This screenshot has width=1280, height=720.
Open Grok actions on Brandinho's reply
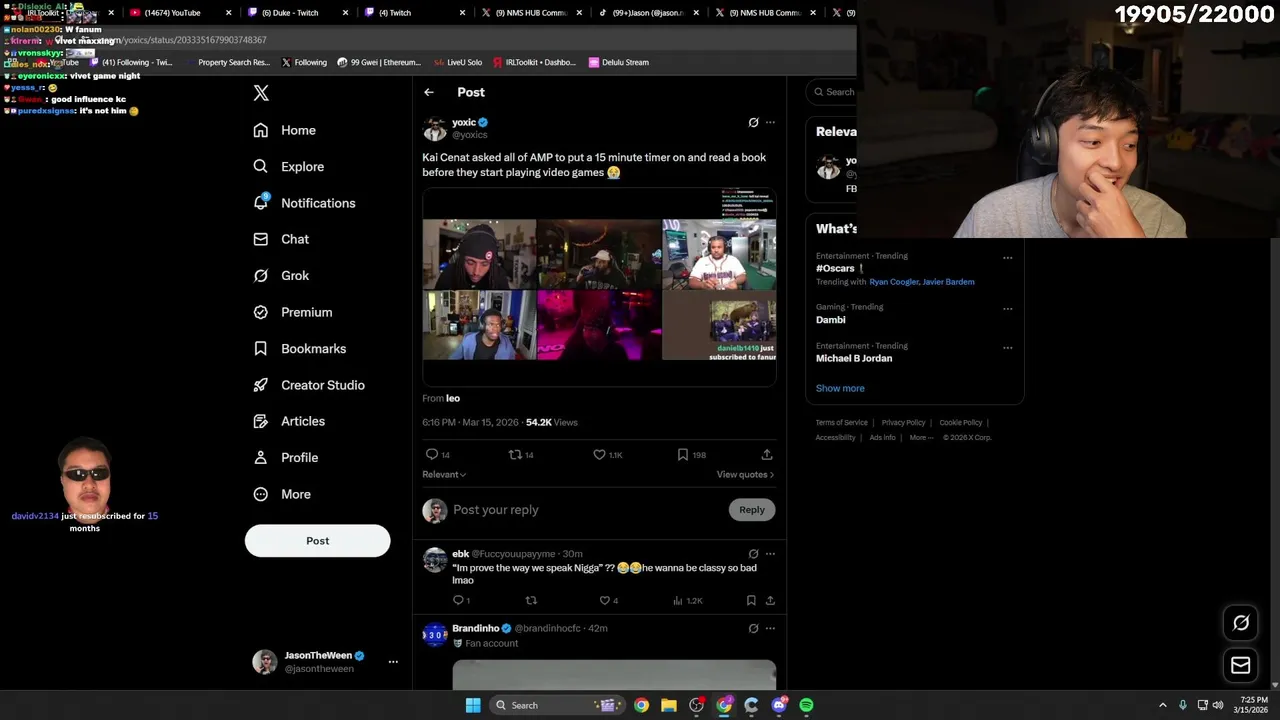[753, 628]
